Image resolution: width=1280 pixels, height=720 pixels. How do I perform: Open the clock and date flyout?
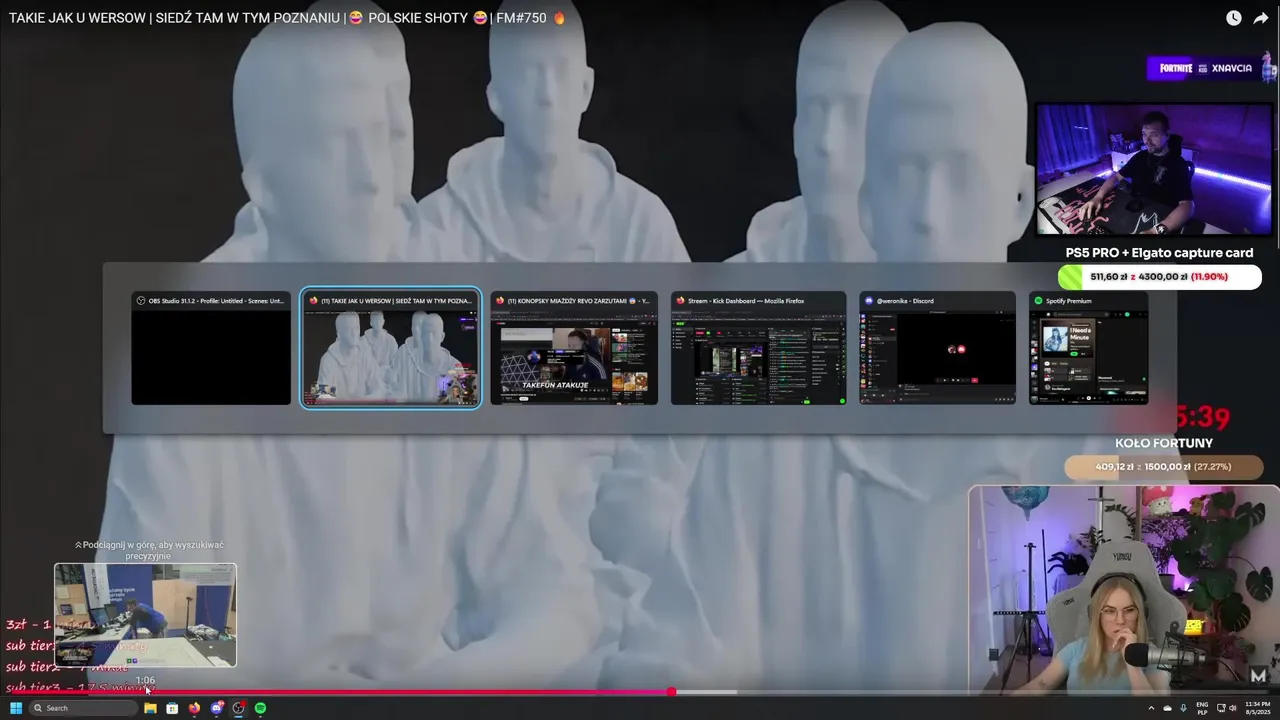pos(1257,708)
